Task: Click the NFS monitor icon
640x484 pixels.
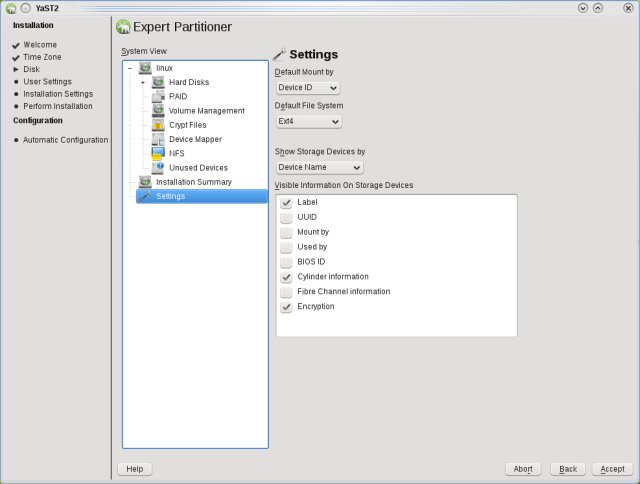Action: click(x=158, y=153)
